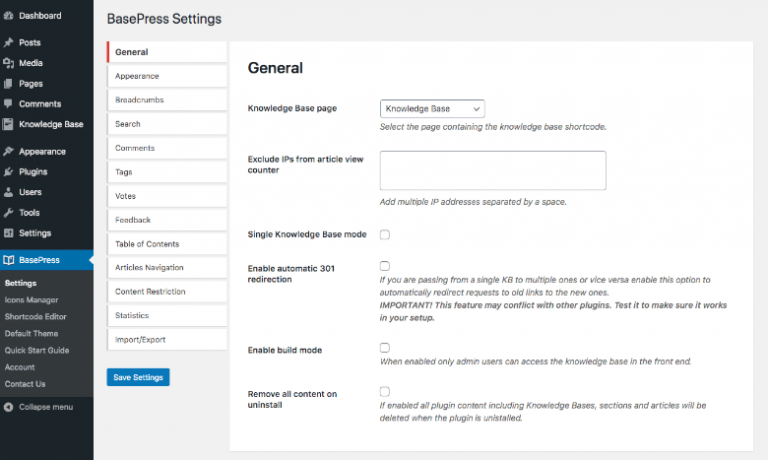Click the Pages icon in sidebar

click(8, 84)
